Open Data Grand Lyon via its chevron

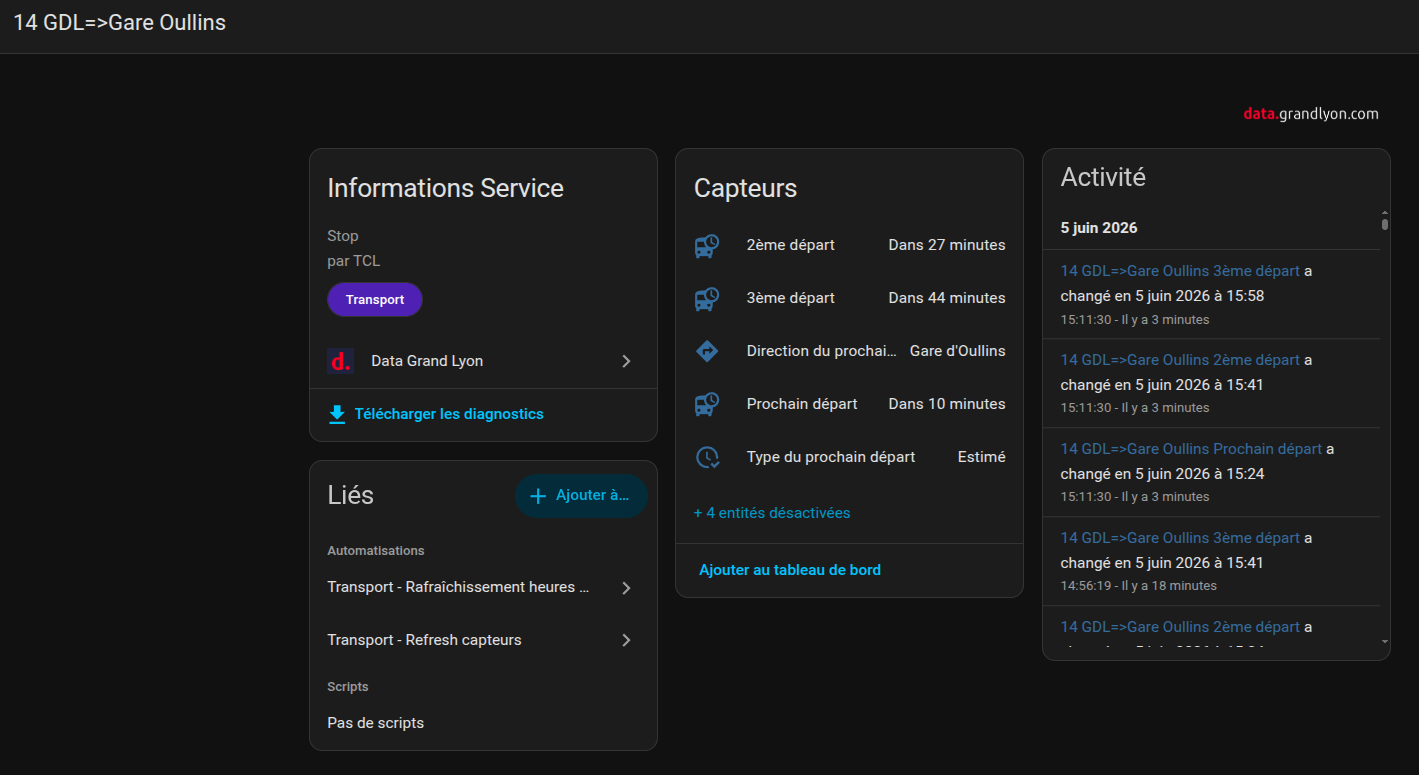pos(626,361)
